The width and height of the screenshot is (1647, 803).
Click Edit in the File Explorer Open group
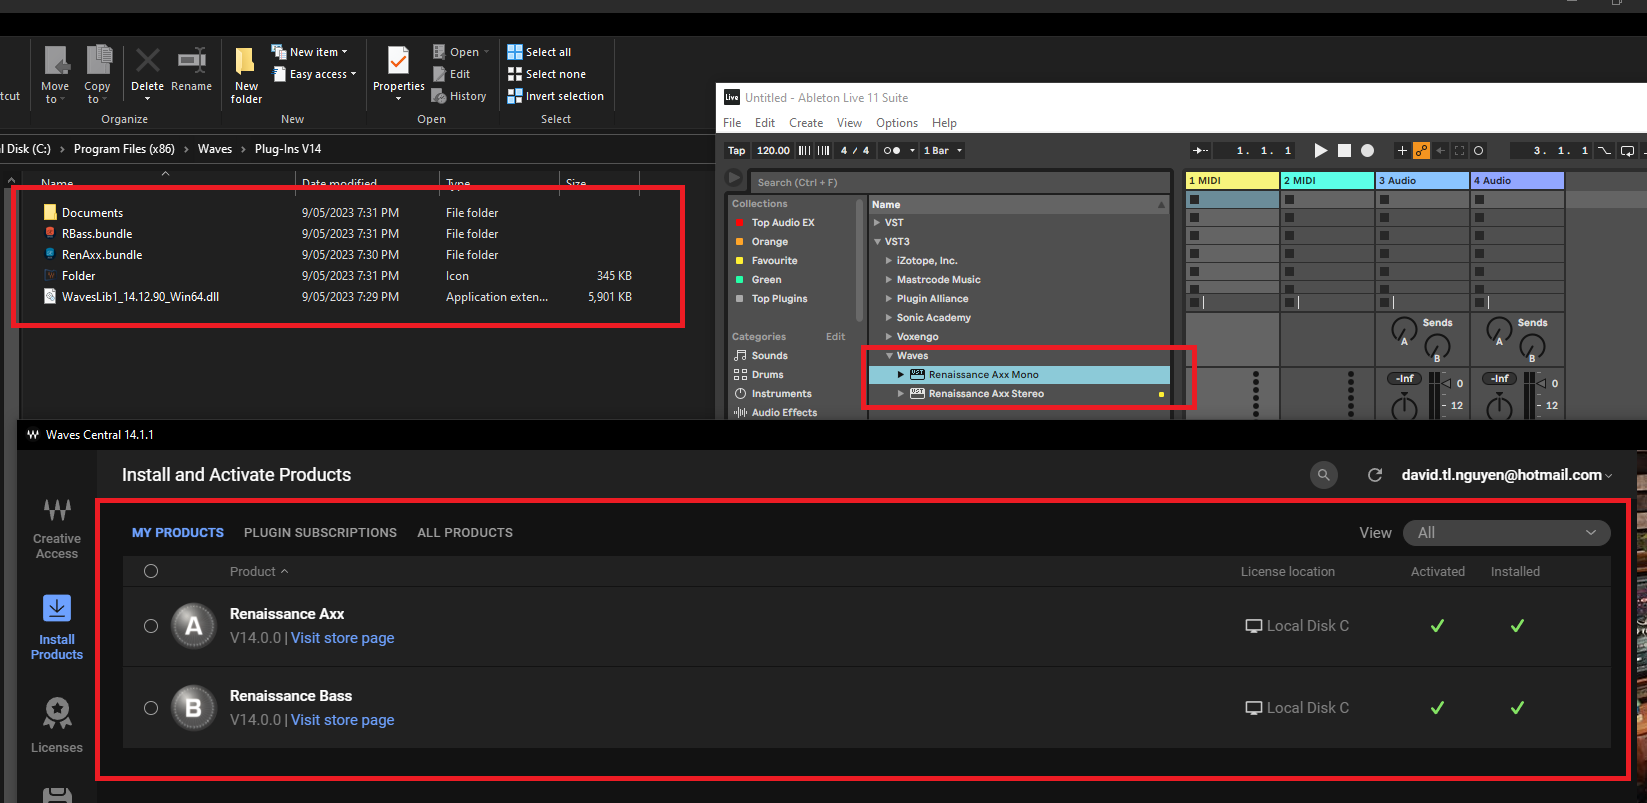(x=451, y=74)
